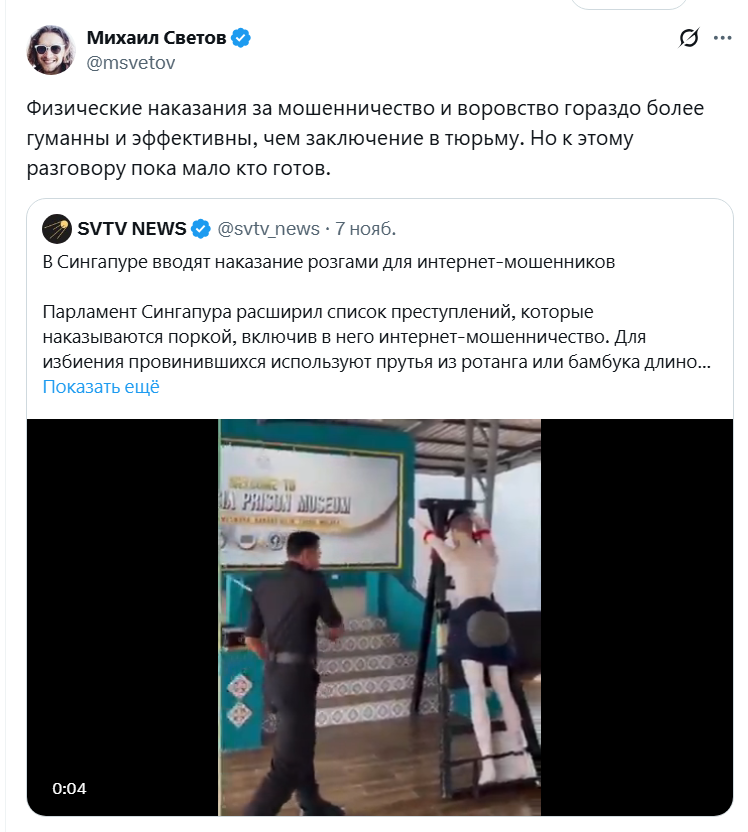Open the quoted tweet date 7 нояб.
Screen dimensions: 748x832
366,229
